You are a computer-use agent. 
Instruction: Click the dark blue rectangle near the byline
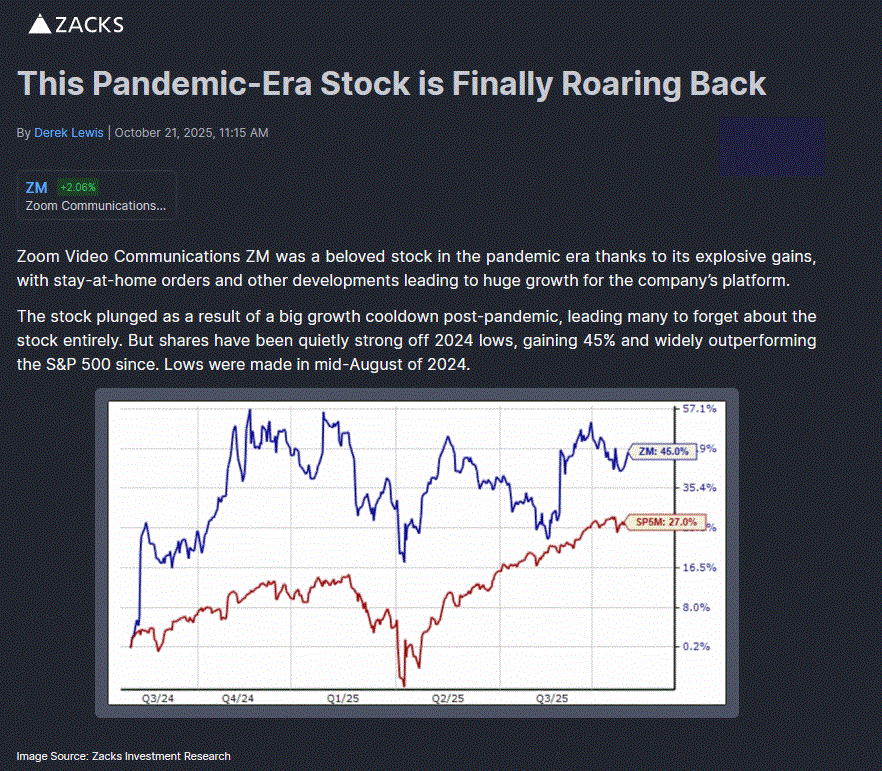(773, 146)
